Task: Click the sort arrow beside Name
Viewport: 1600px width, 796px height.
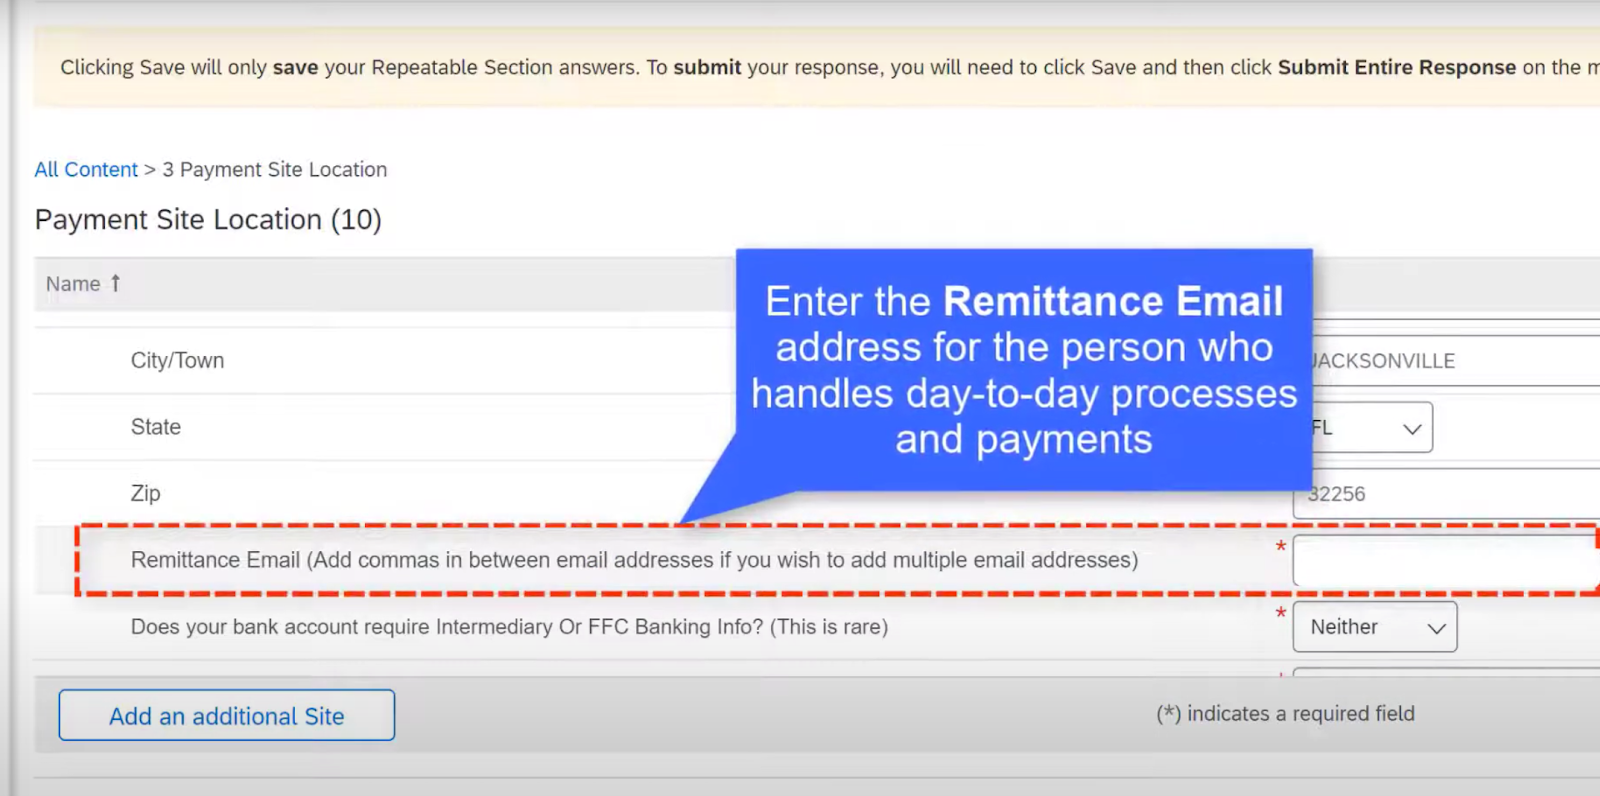Action: (x=115, y=283)
